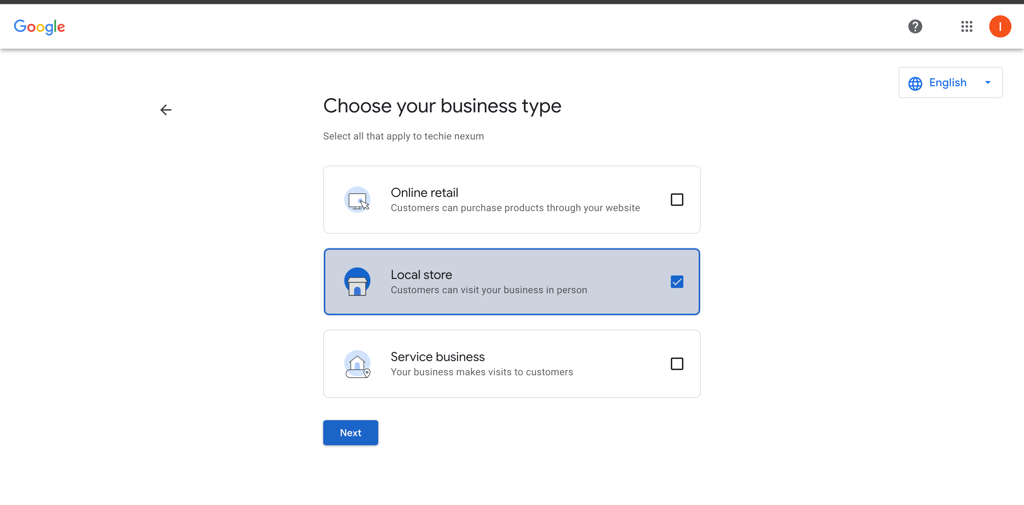Click the Service business house icon

(x=357, y=364)
